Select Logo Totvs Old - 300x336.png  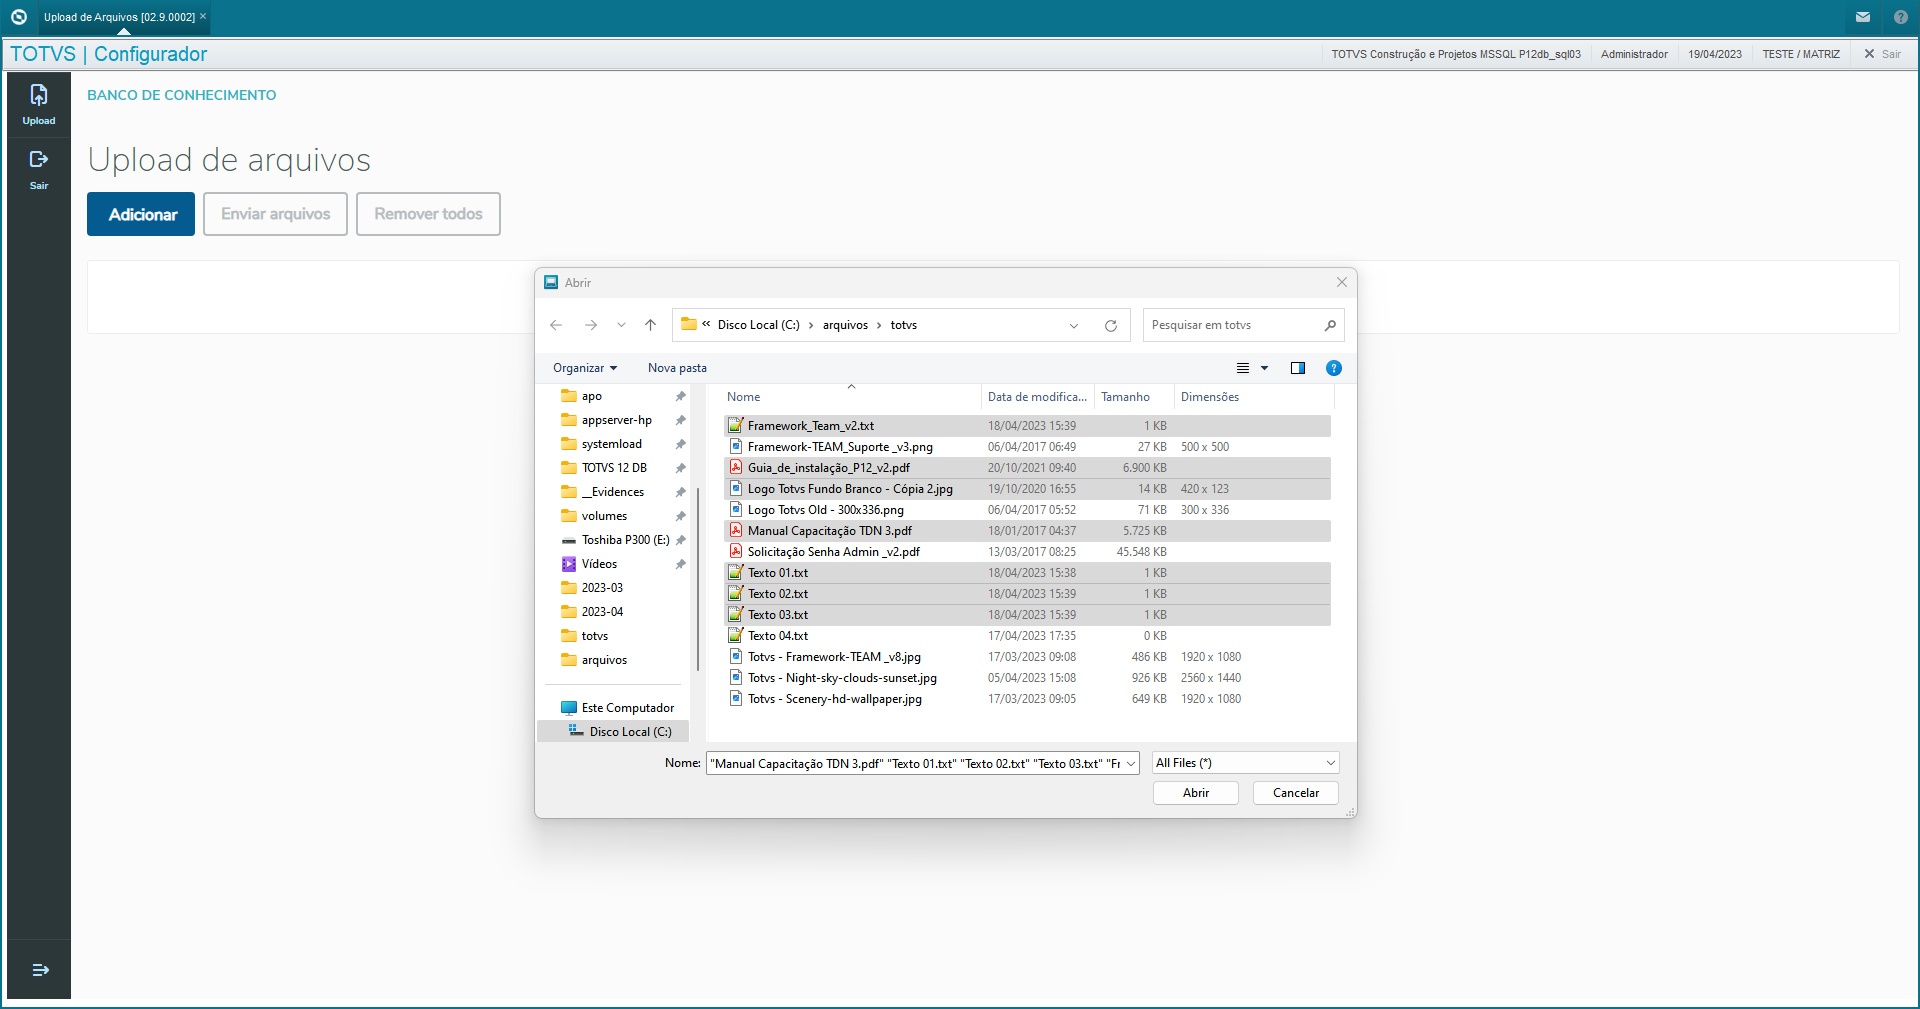[x=1027, y=510]
